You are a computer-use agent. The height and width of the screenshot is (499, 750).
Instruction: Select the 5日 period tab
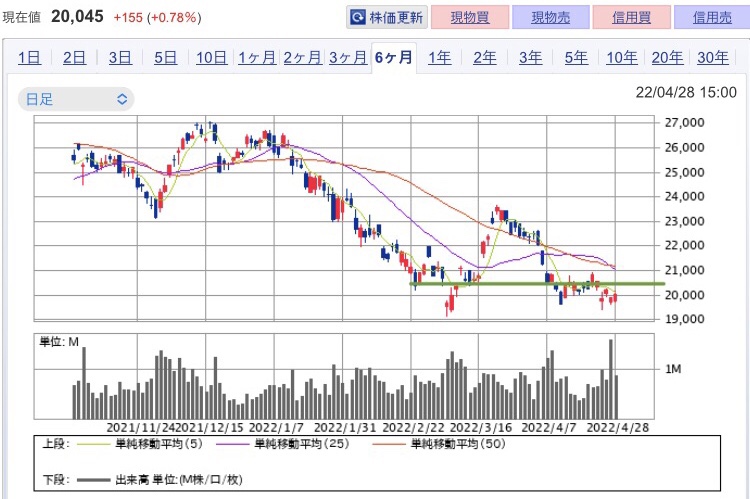tap(165, 58)
